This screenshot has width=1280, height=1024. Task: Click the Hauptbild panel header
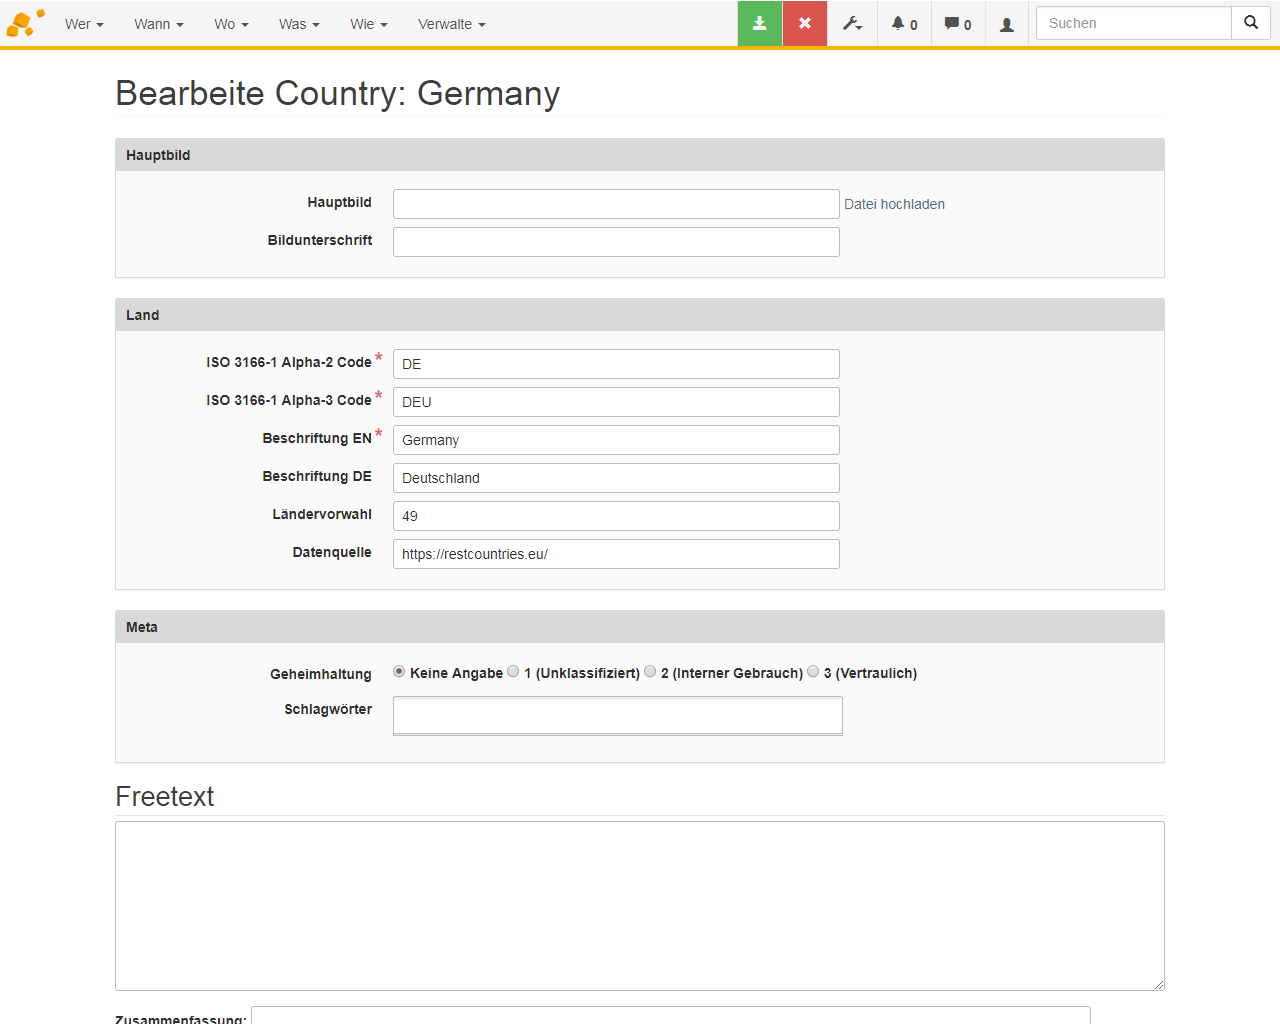point(640,155)
